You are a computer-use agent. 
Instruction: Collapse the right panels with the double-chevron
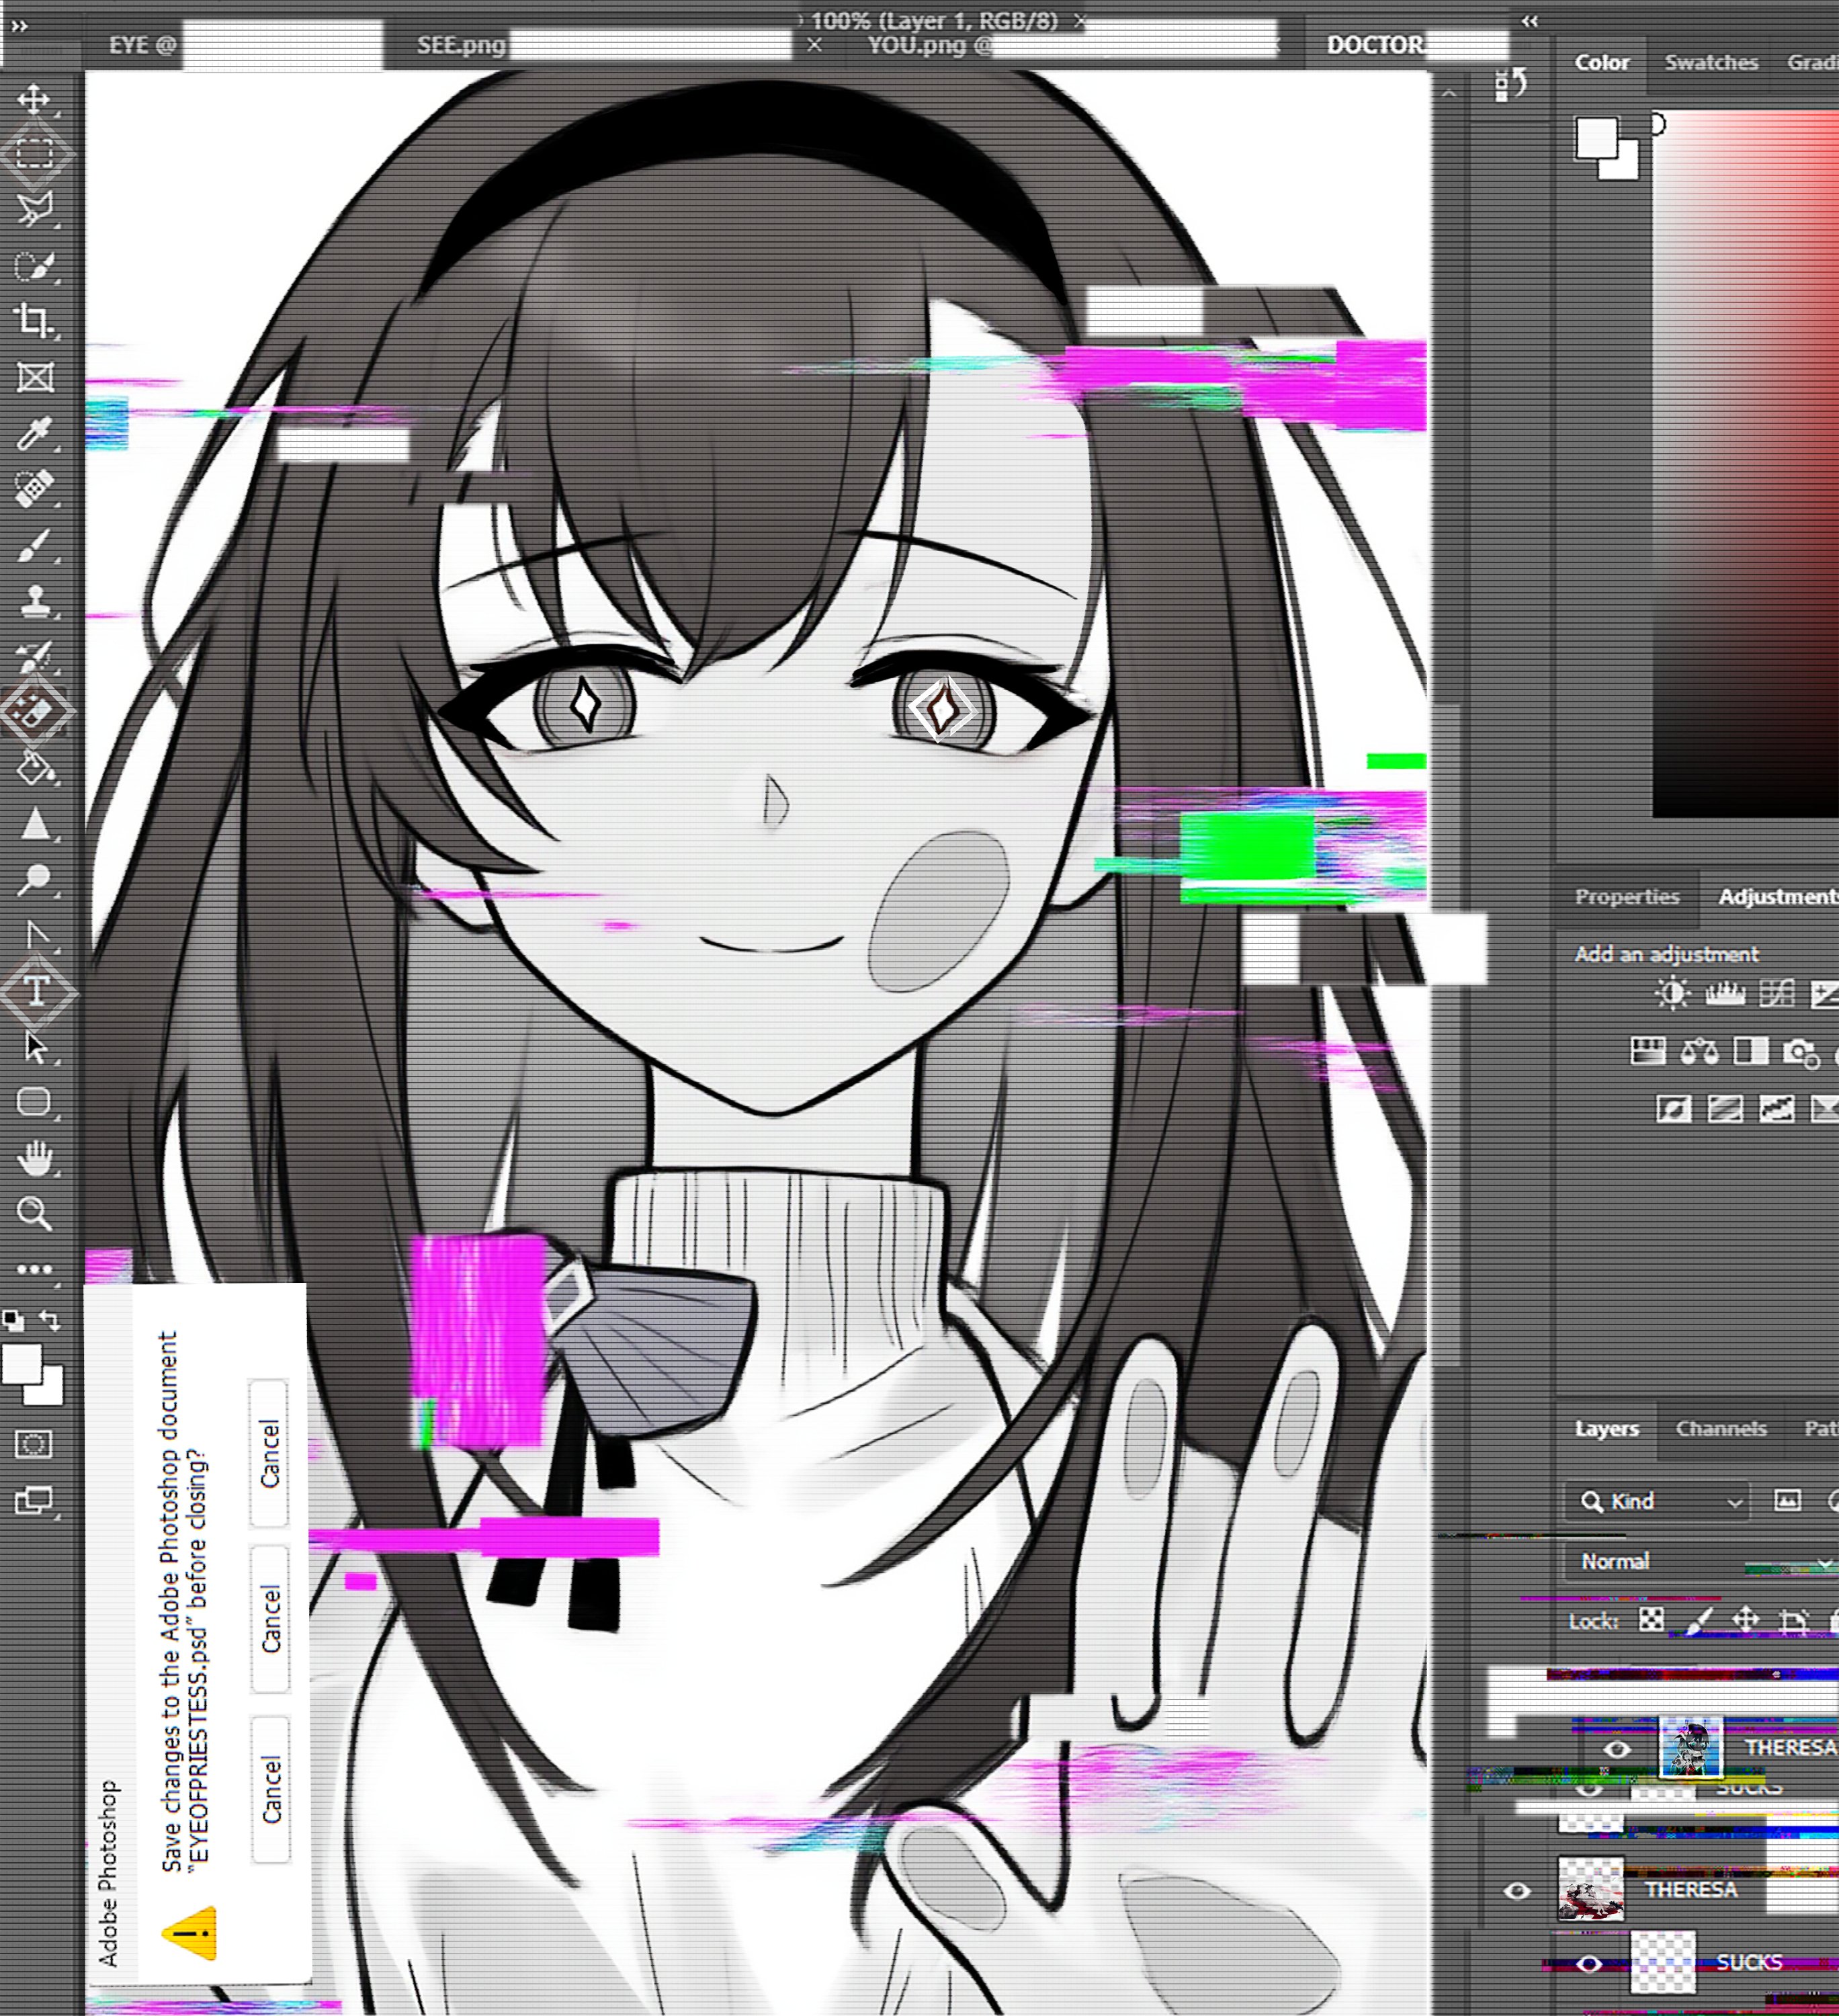[1529, 20]
